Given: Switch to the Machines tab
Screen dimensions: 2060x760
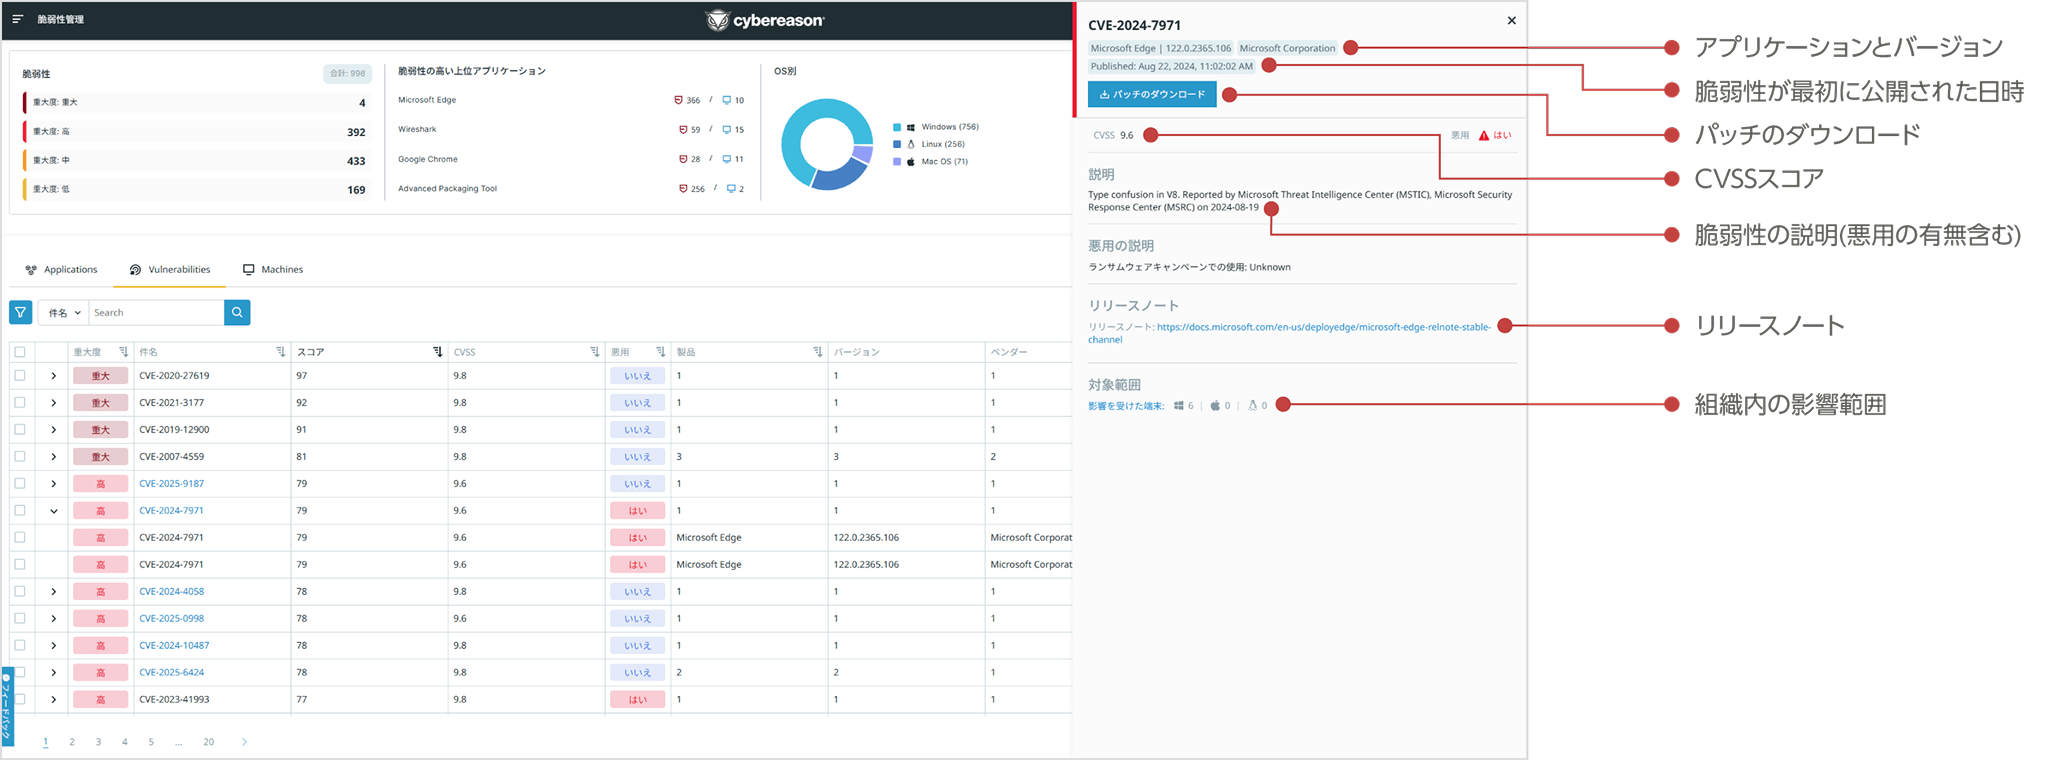Looking at the screenshot, I should point(273,270).
